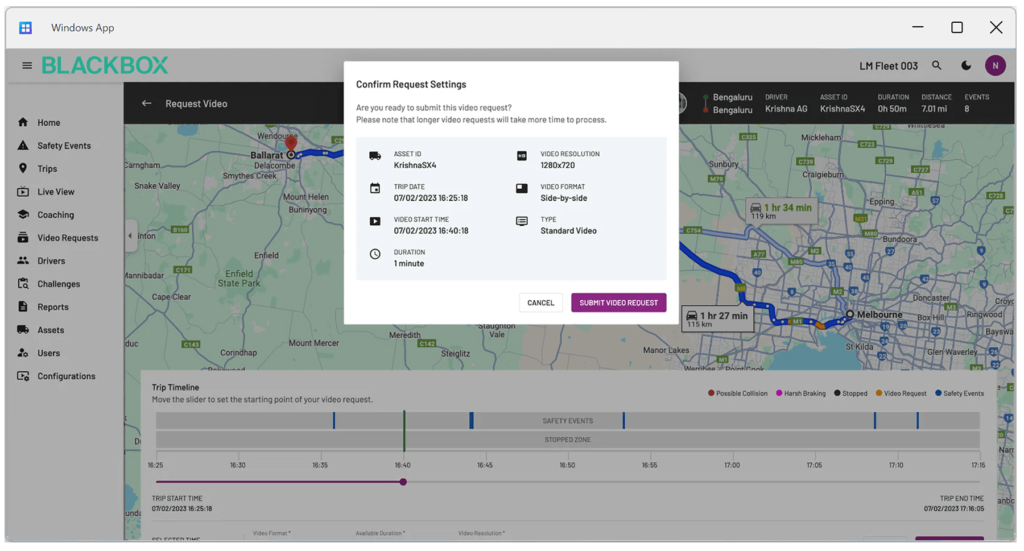Click the Video Resolution icon
1024x551 pixels.
click(522, 156)
